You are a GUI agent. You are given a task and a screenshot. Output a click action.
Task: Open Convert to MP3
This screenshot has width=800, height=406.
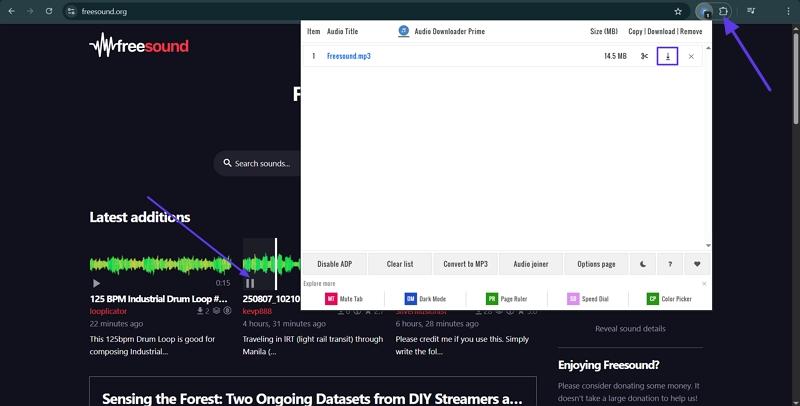point(465,264)
